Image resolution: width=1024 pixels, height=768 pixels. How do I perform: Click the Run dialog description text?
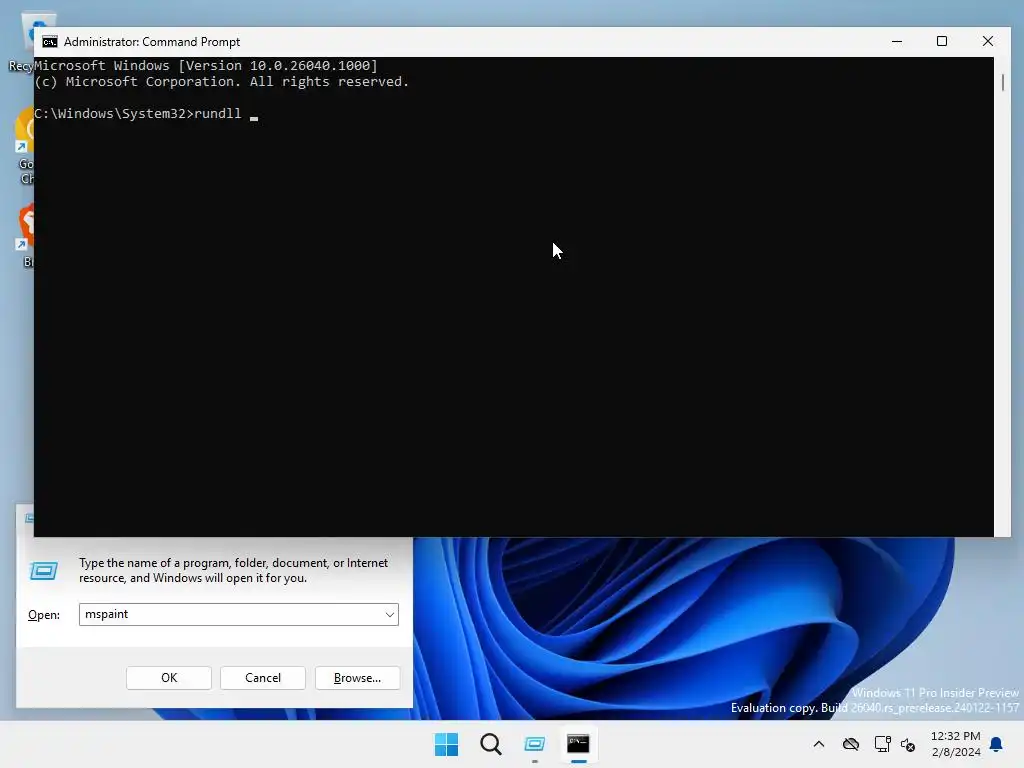click(233, 570)
